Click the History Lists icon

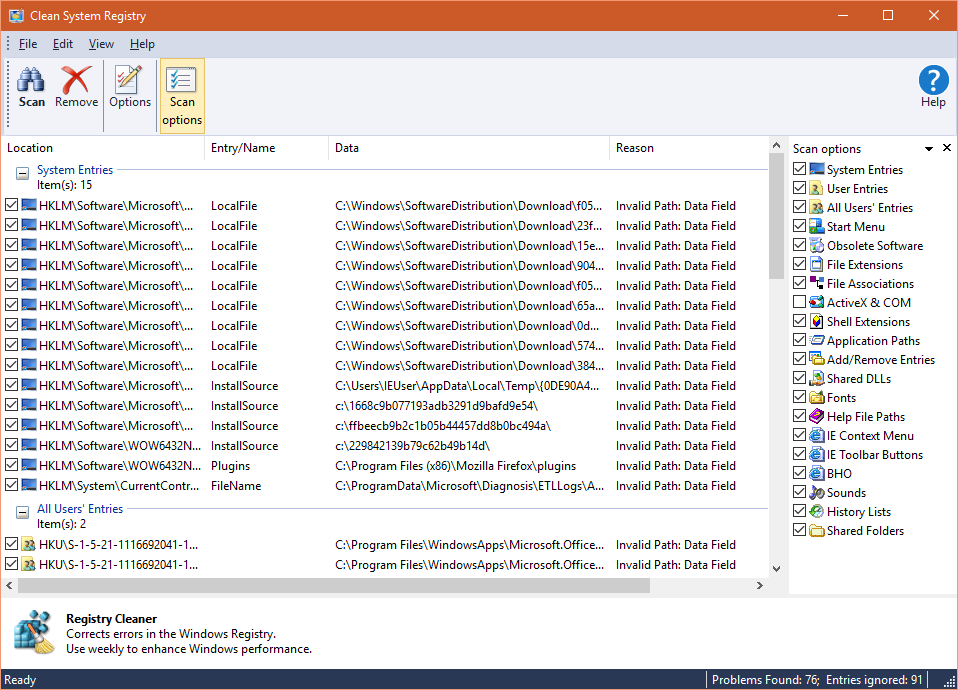click(x=817, y=512)
